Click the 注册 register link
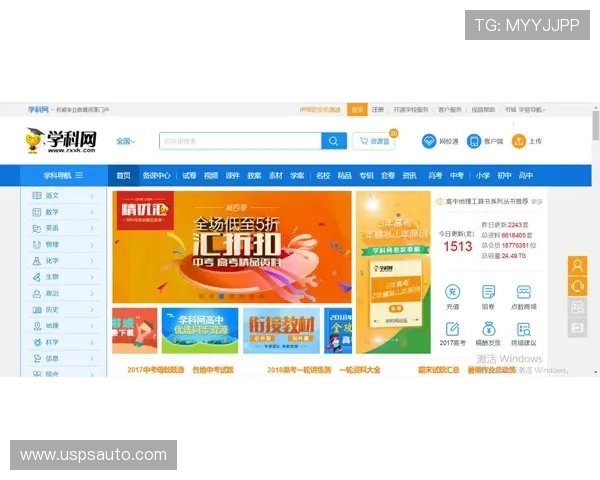The width and height of the screenshot is (600, 480). pyautogui.click(x=378, y=110)
